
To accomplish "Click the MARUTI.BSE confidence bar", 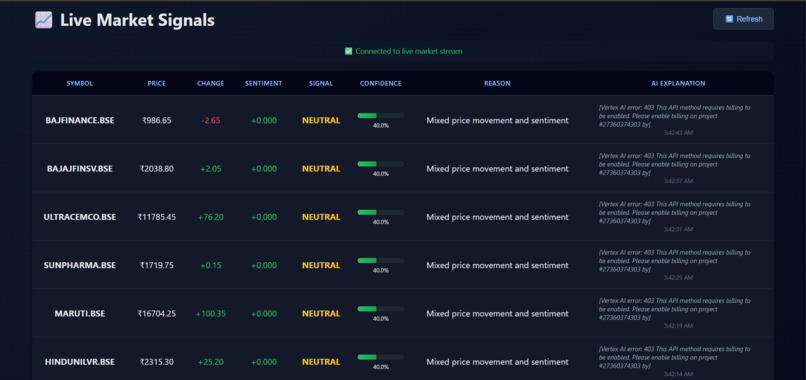I will pos(381,309).
